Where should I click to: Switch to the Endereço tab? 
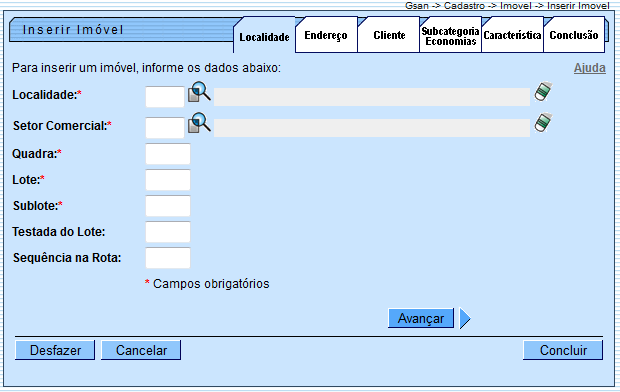(326, 35)
